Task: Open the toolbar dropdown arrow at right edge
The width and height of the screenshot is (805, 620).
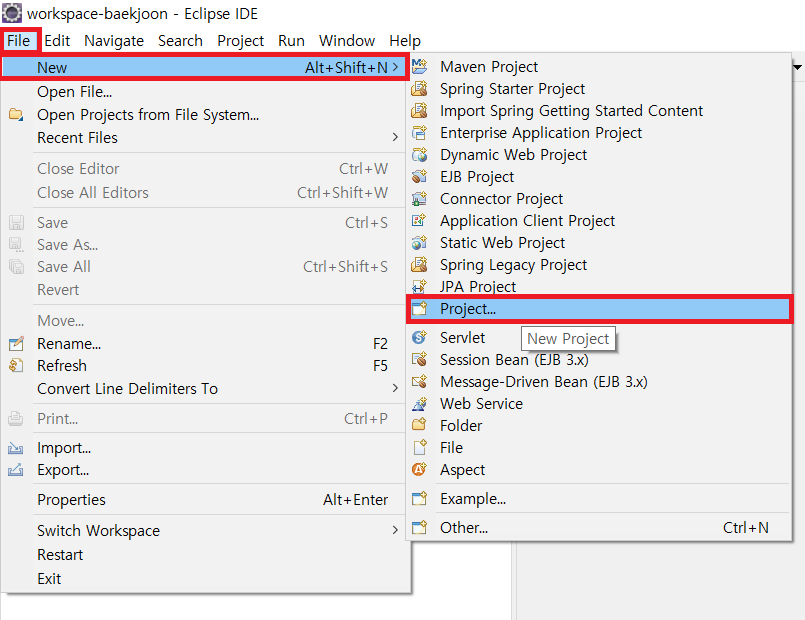Action: point(798,67)
